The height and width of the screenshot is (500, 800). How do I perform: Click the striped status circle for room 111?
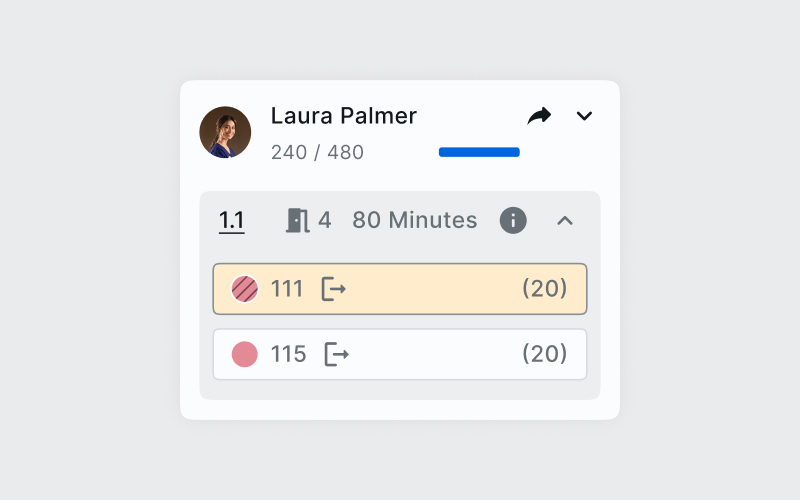tap(245, 289)
